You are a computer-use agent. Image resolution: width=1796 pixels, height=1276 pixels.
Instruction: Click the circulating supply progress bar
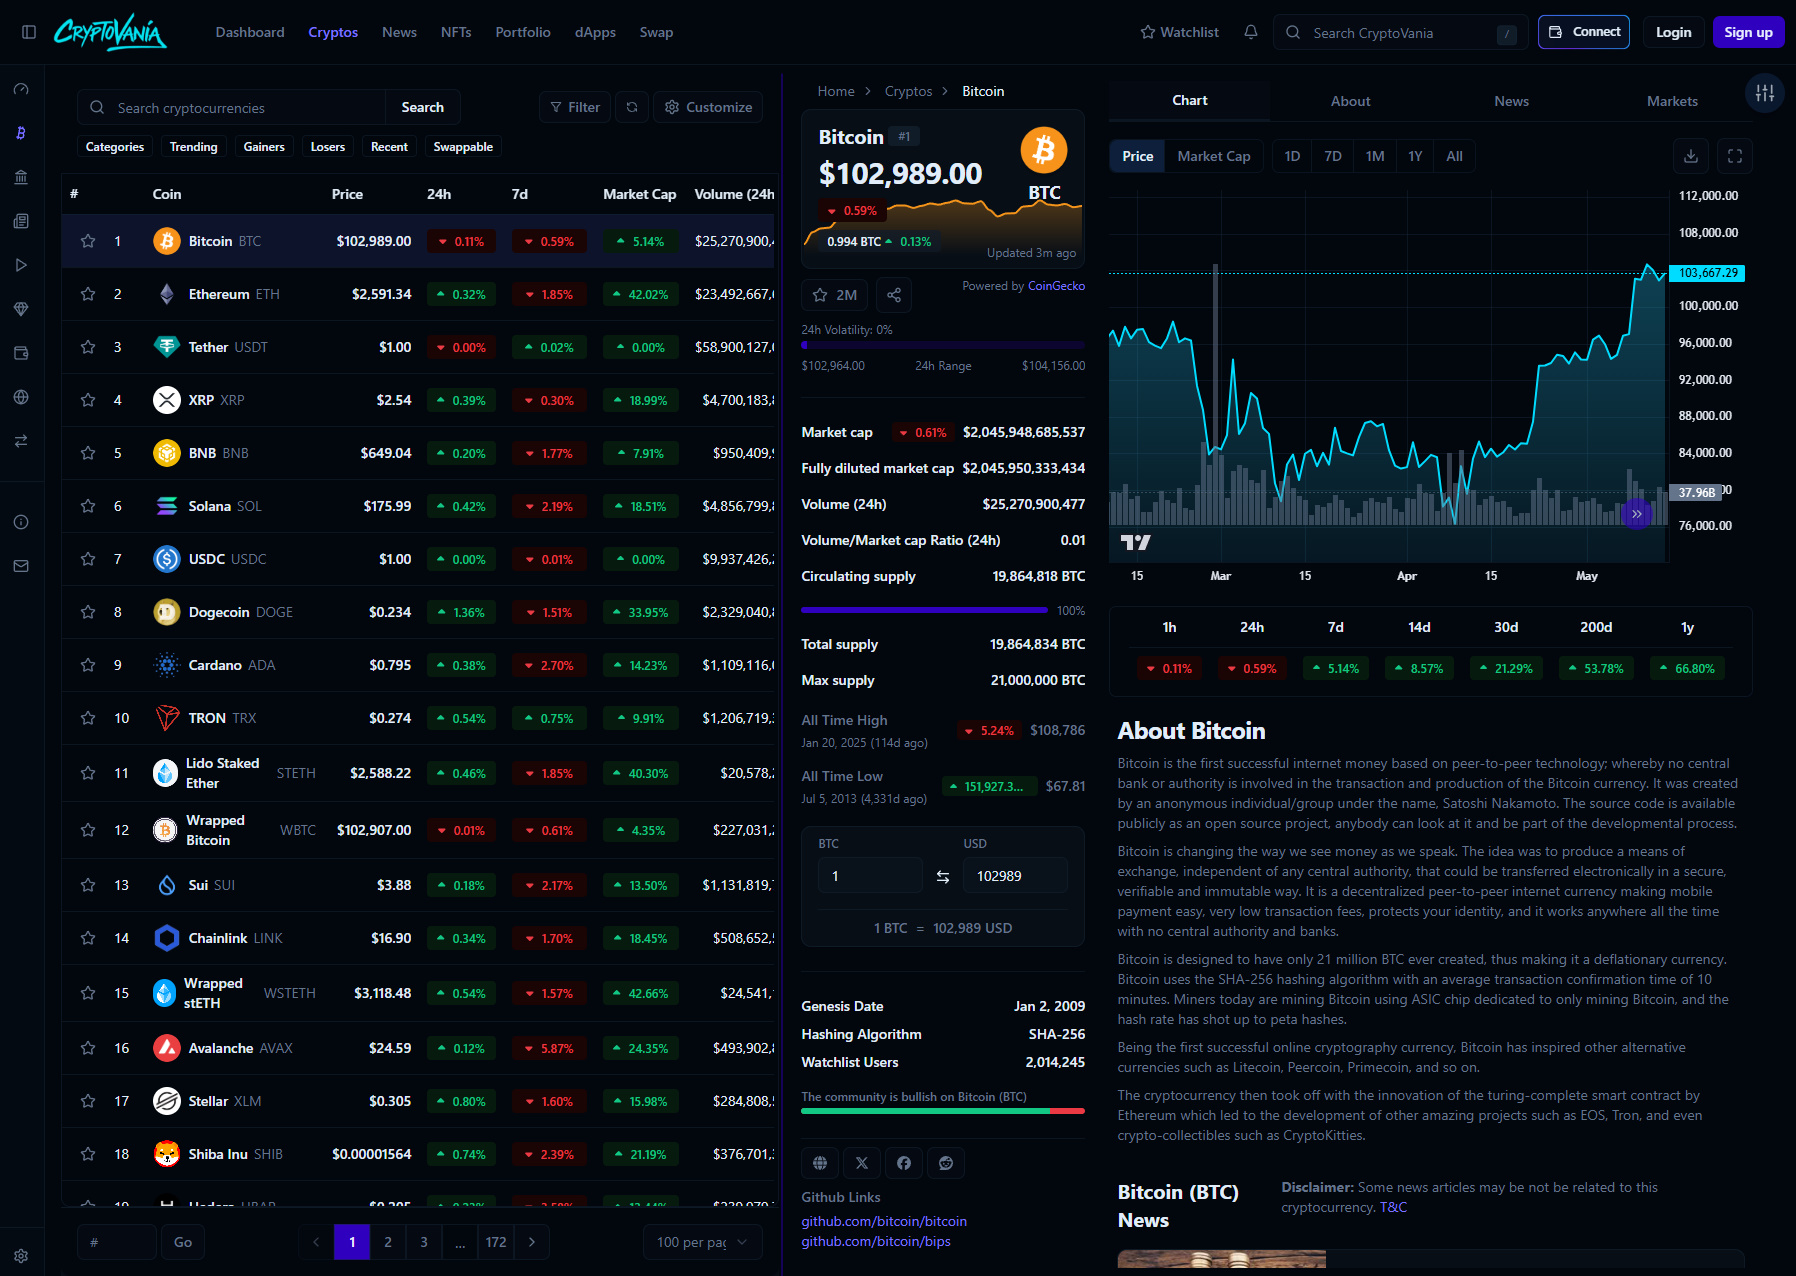925,610
